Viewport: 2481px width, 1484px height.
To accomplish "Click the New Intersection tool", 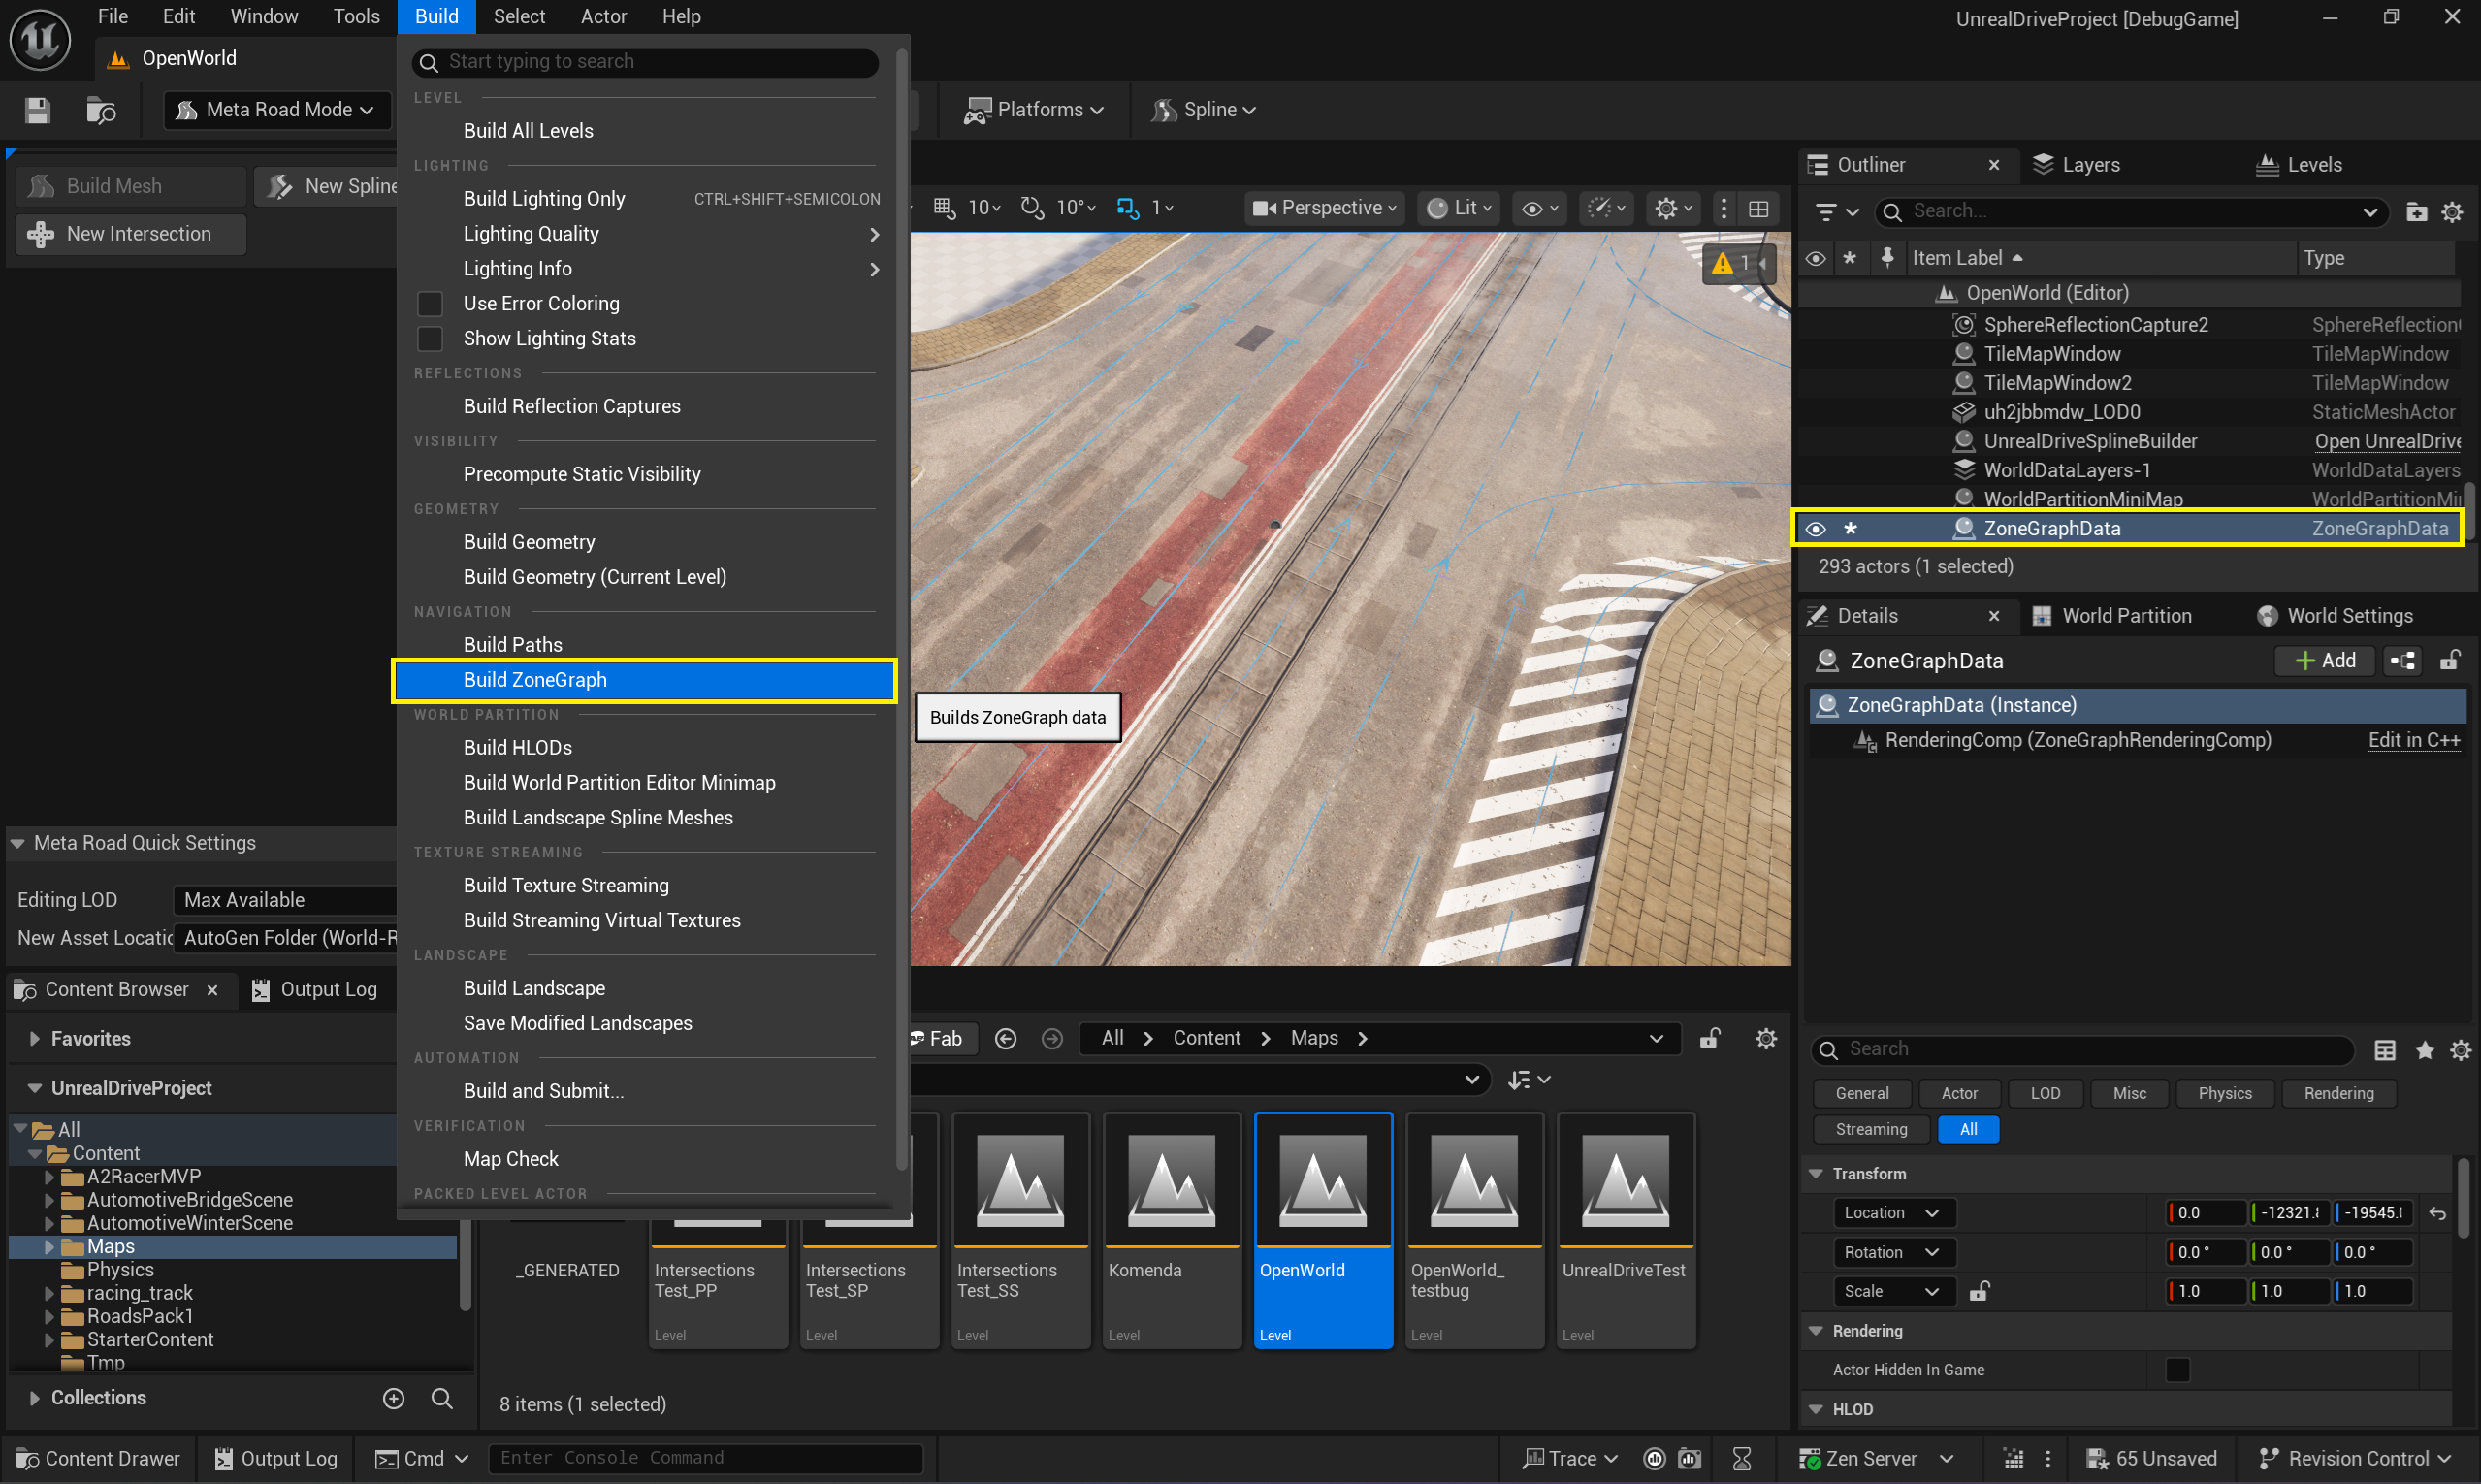I will pyautogui.click(x=130, y=234).
